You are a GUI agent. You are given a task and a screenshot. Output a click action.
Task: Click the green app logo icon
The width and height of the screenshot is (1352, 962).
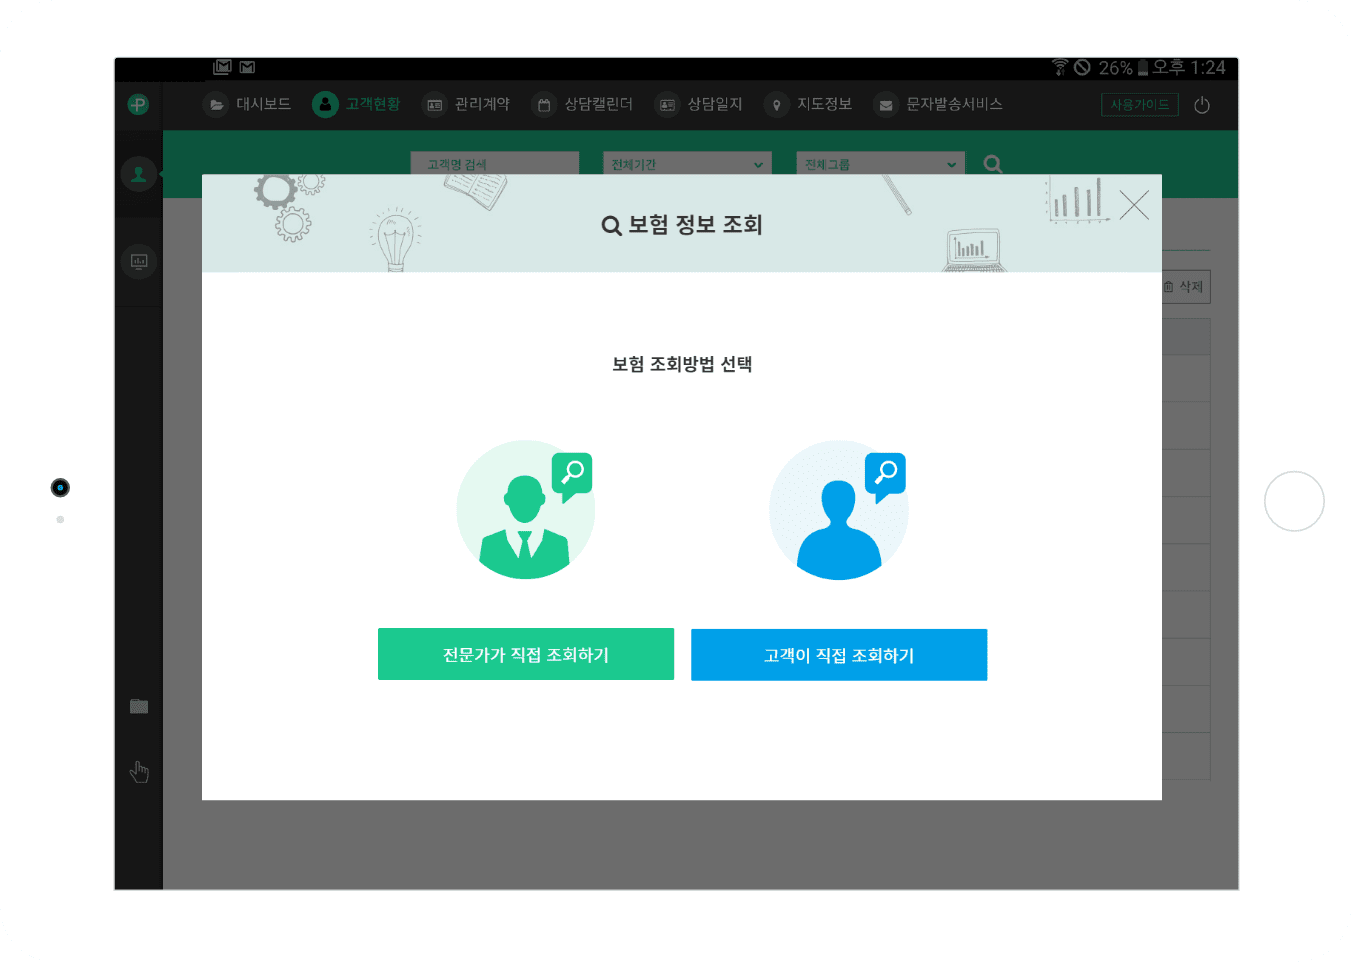tap(138, 104)
